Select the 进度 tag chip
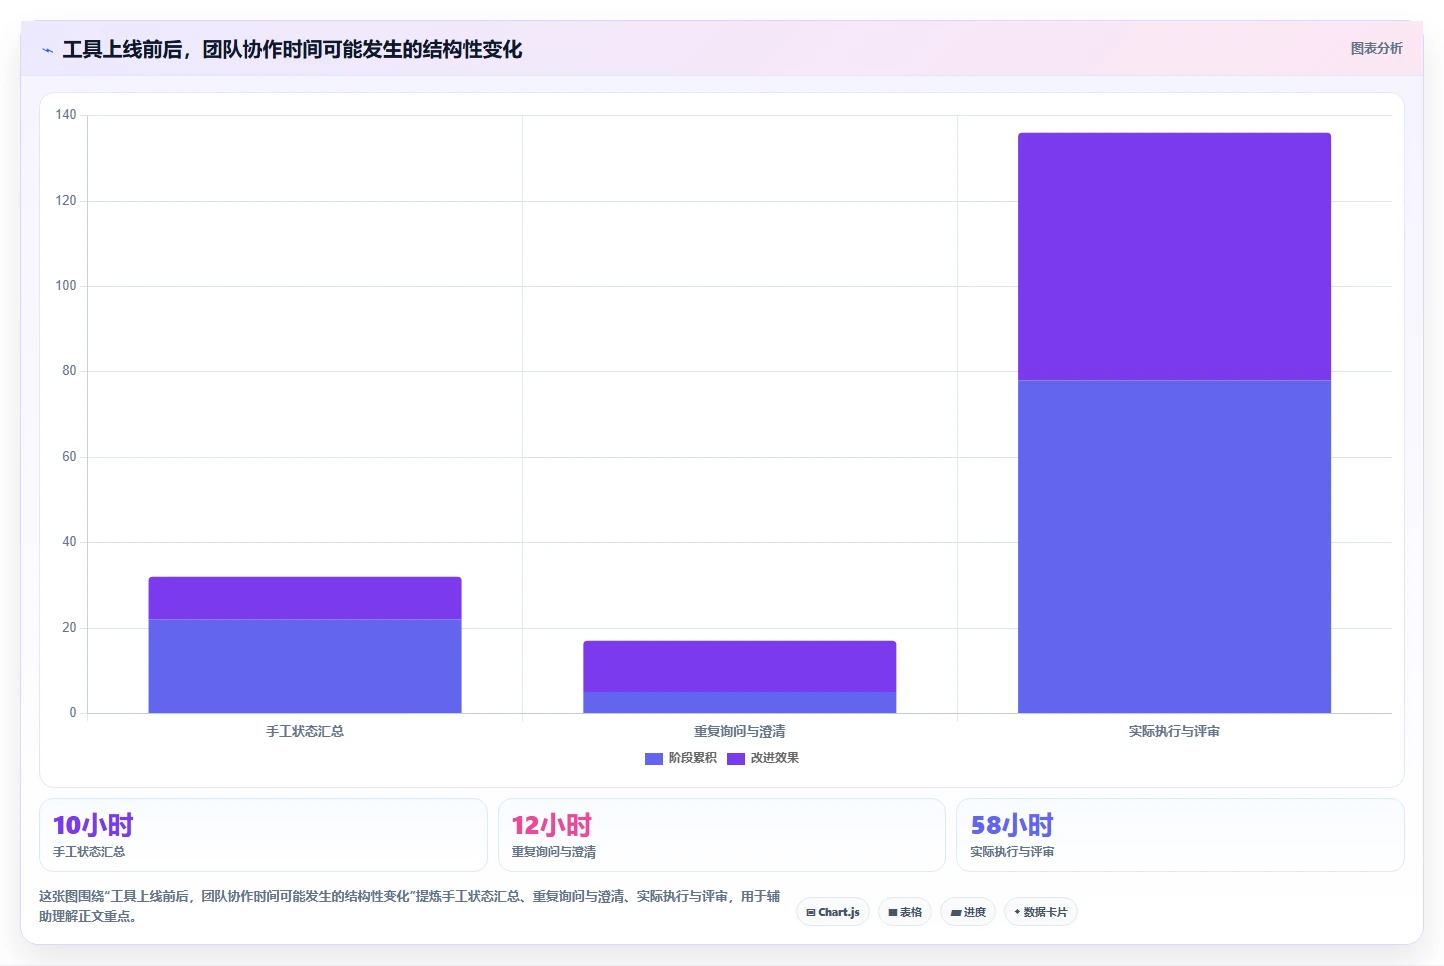The width and height of the screenshot is (1444, 966). tap(968, 912)
